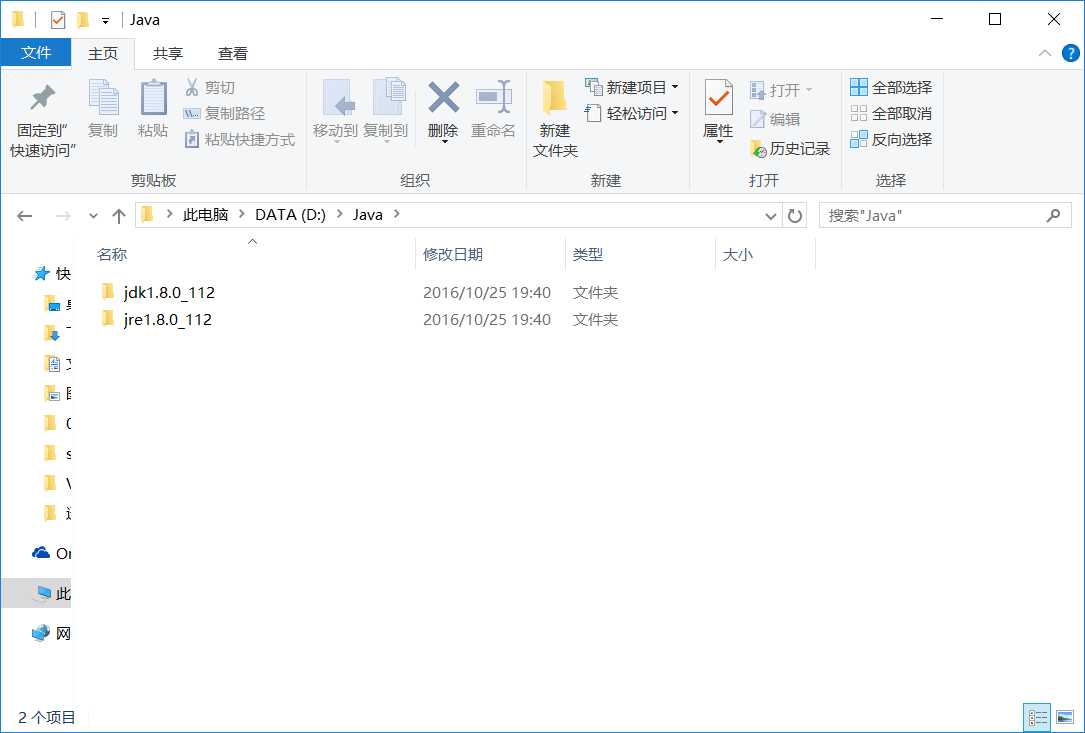Open Easy access (轻松访问) dropdown

632,113
